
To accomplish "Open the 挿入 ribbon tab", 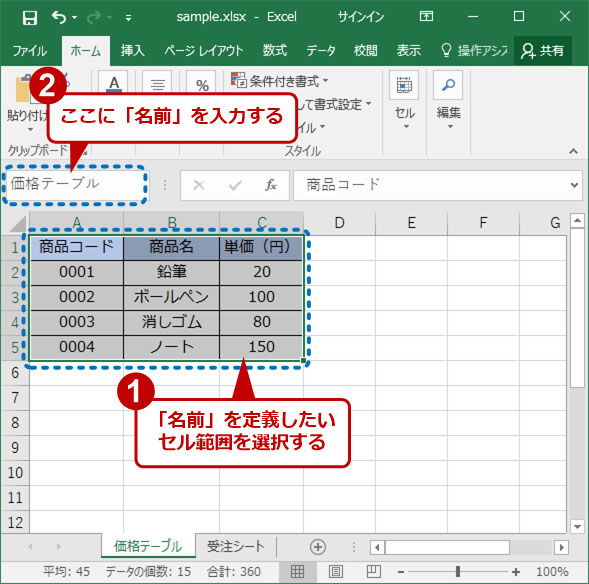I will (x=133, y=50).
